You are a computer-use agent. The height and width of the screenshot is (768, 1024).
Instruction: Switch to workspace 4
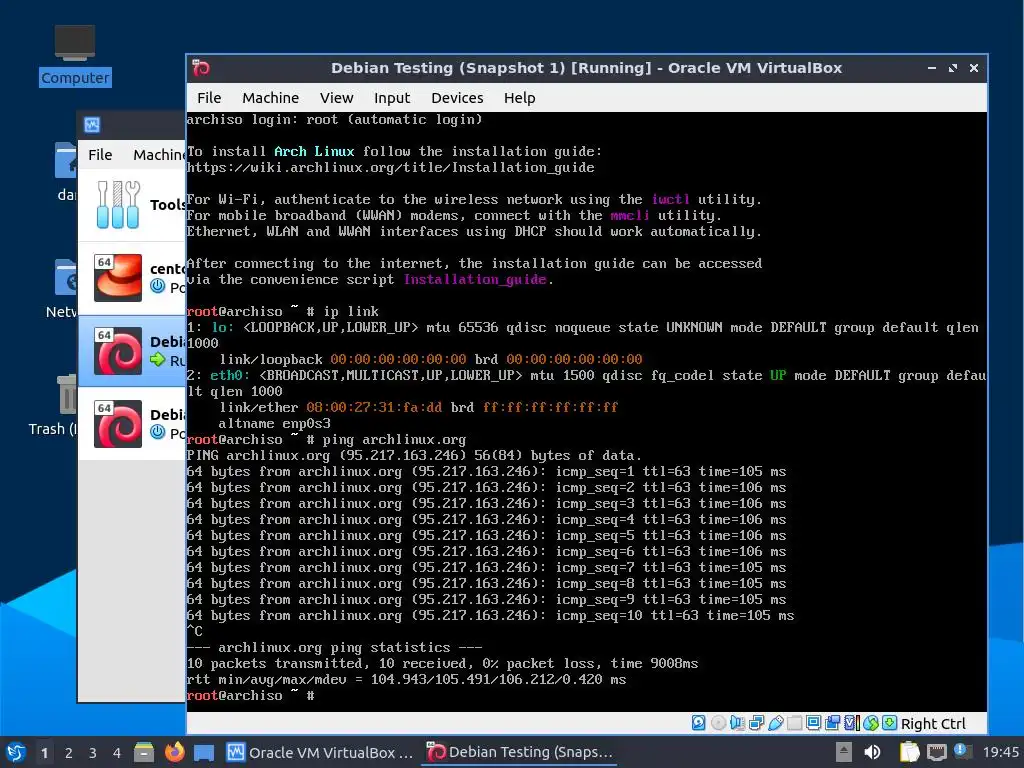[x=117, y=753]
